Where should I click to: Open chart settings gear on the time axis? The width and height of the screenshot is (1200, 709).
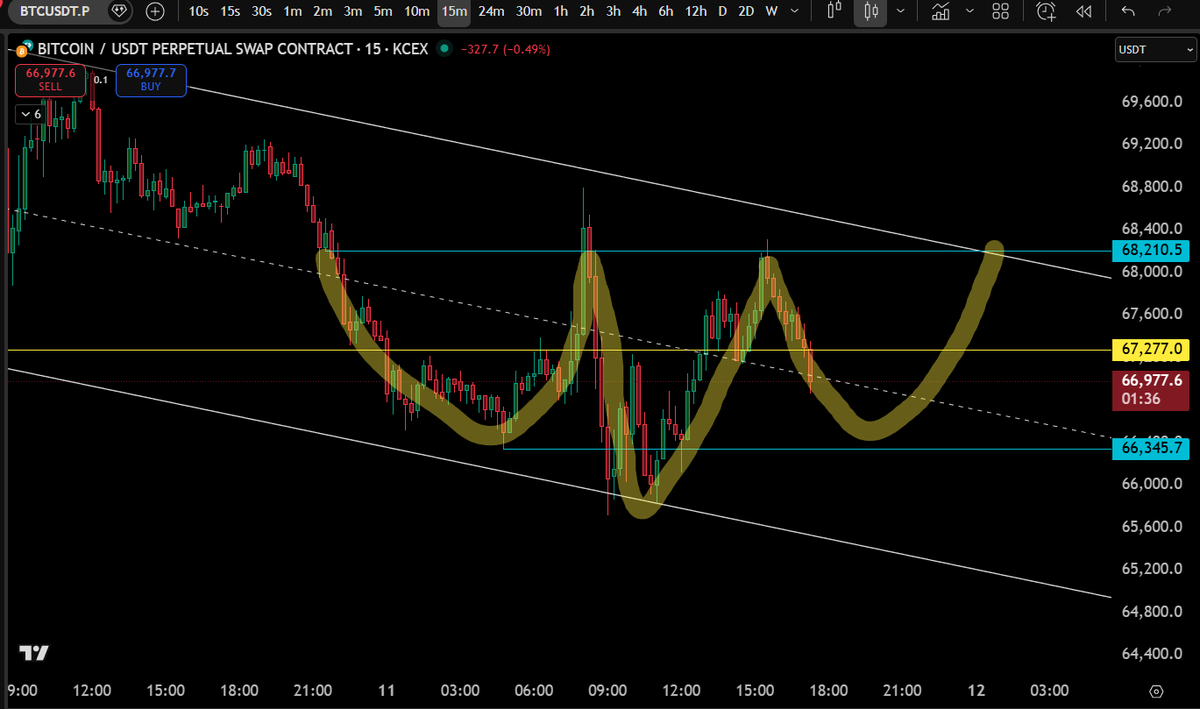click(1156, 691)
